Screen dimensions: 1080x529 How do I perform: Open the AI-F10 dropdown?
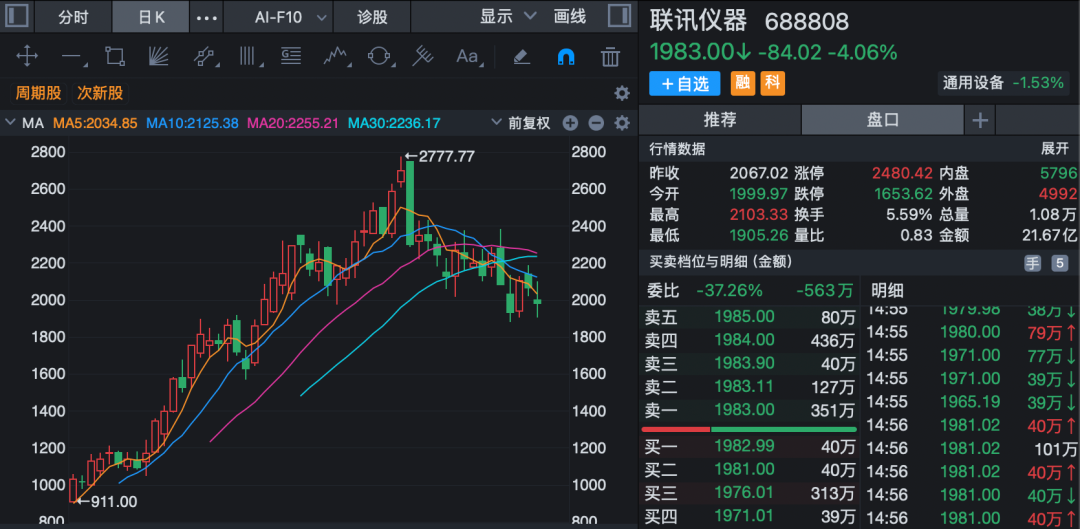point(290,17)
